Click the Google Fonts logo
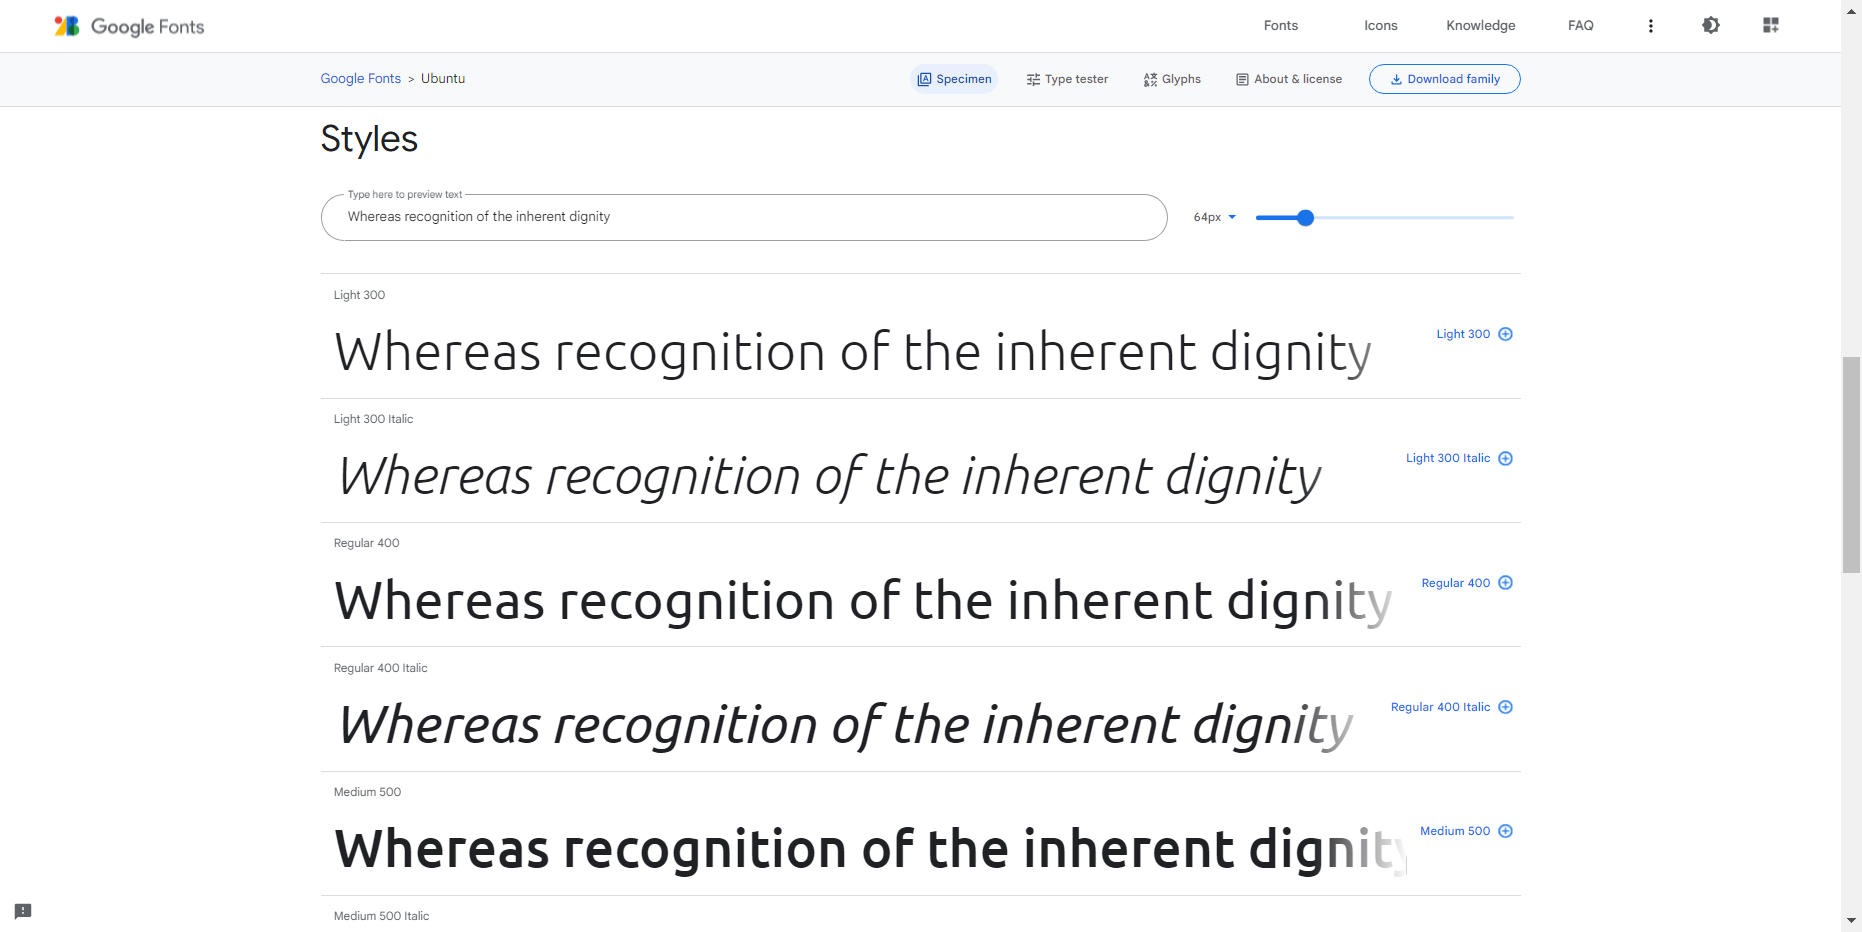Viewport: 1862px width, 932px height. [129, 26]
